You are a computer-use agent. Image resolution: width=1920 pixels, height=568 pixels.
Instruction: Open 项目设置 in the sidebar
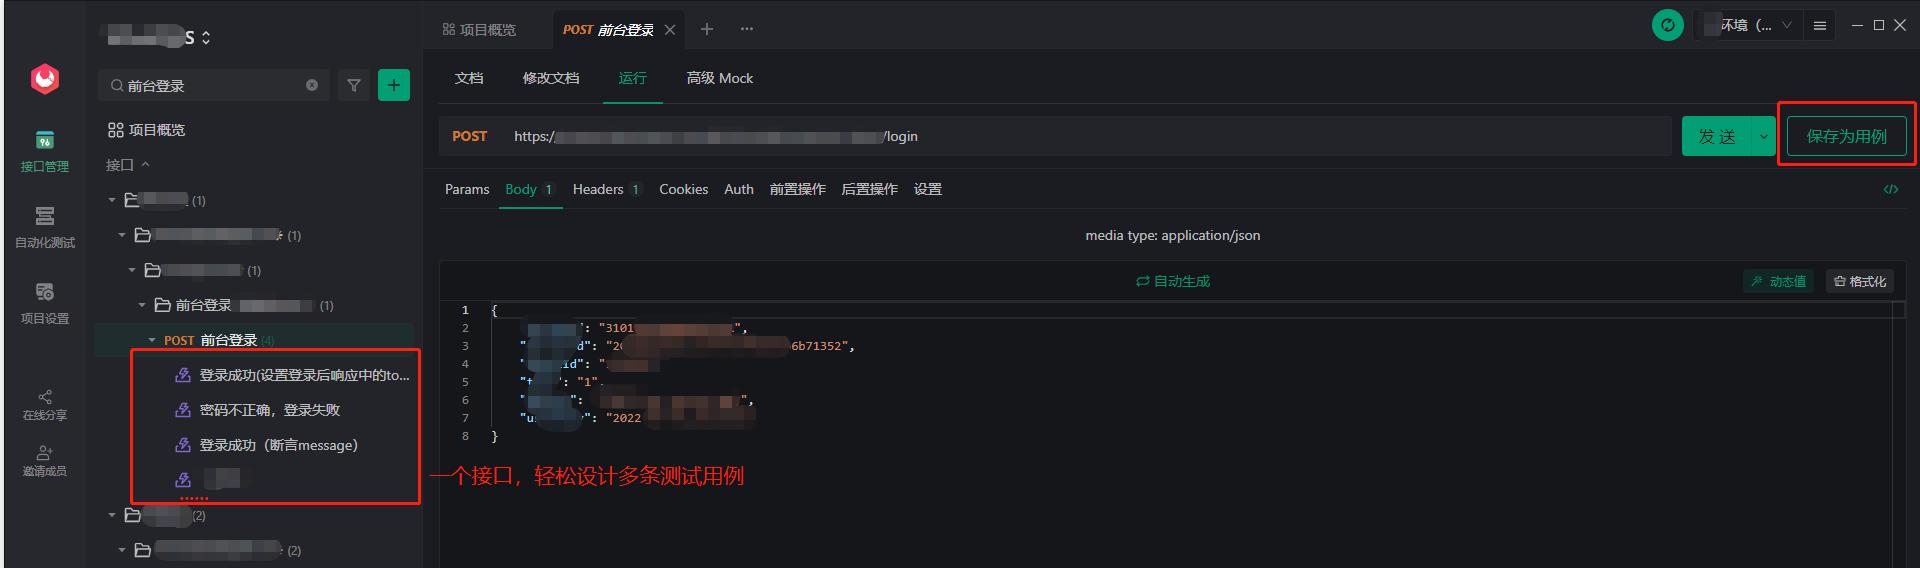coord(45,303)
